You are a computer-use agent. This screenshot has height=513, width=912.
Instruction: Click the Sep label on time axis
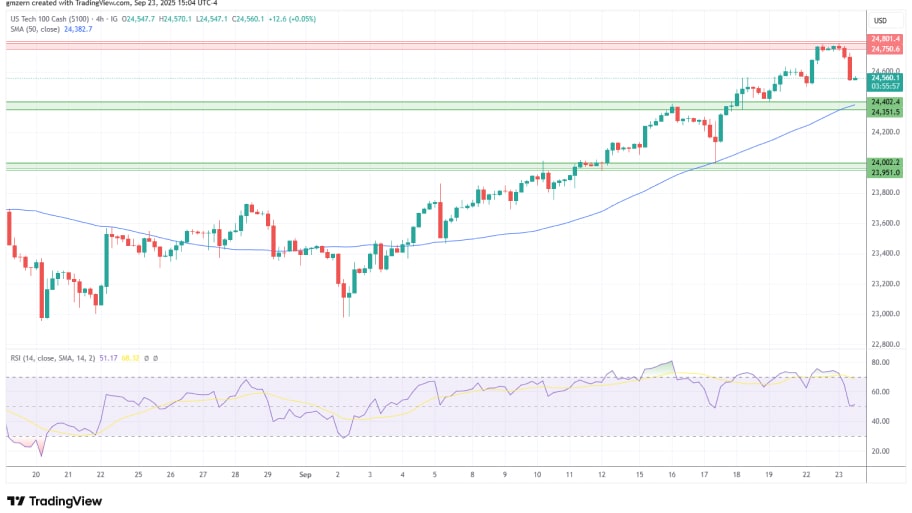[302, 473]
